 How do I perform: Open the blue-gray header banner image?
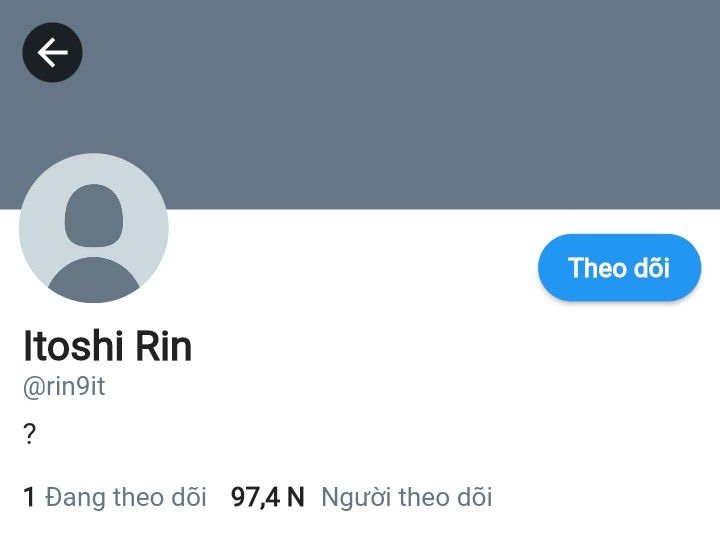pyautogui.click(x=360, y=105)
